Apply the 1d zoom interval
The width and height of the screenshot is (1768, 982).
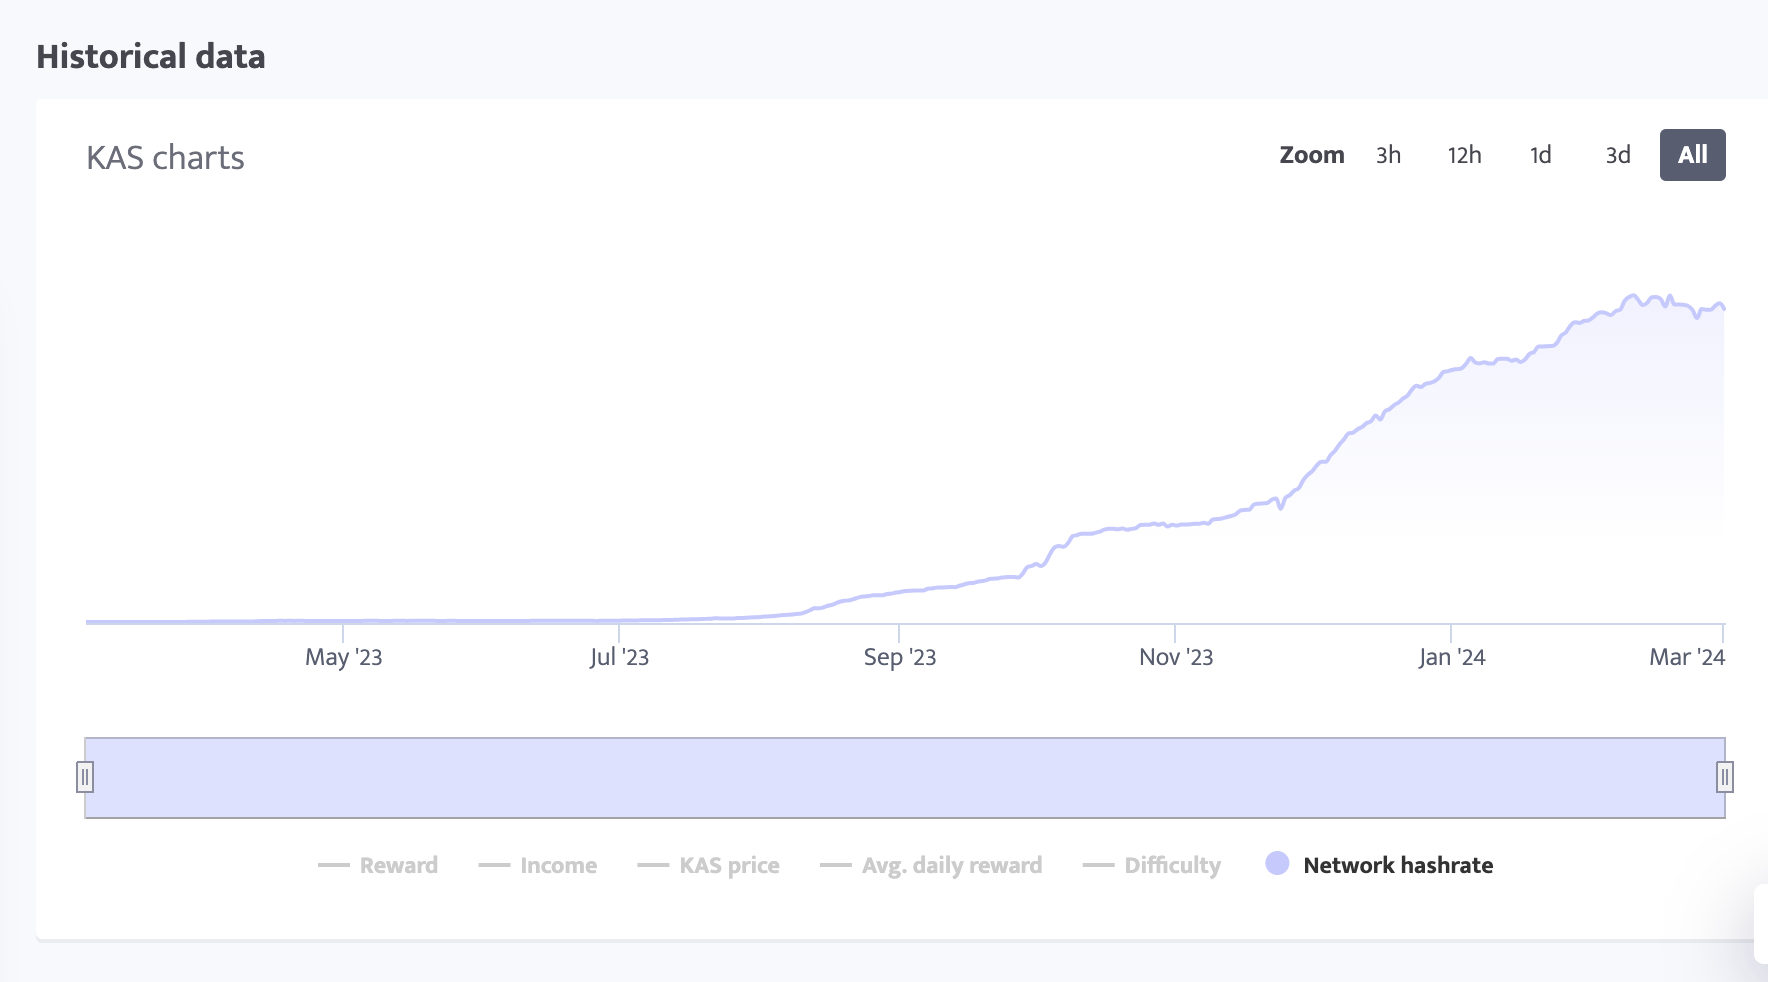coord(1541,155)
